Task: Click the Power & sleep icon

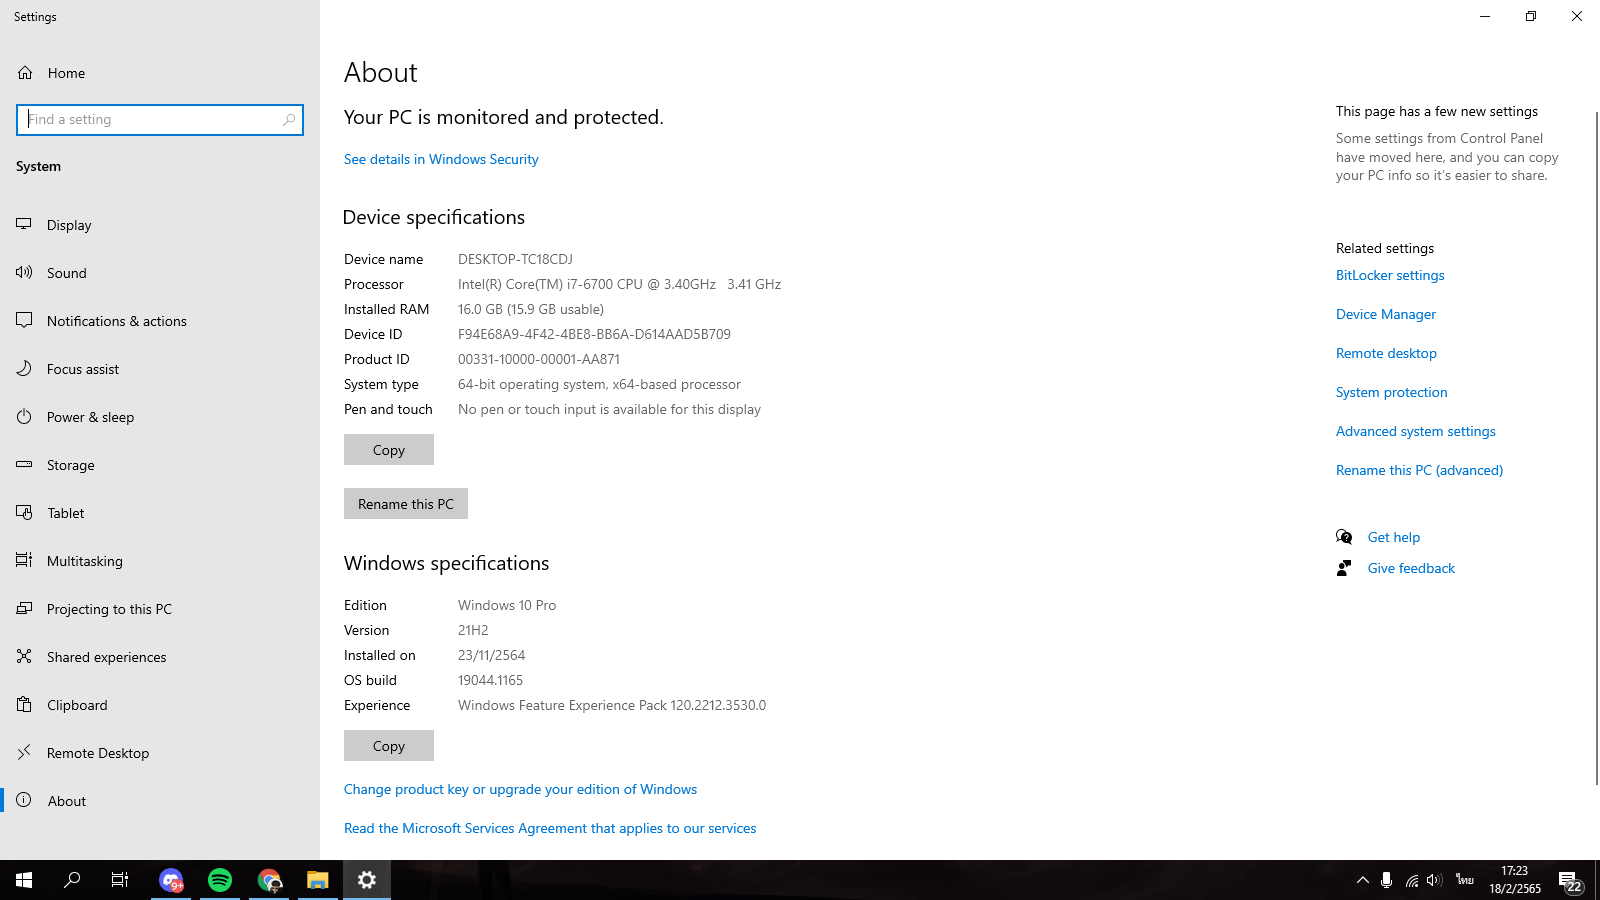Action: (24, 416)
